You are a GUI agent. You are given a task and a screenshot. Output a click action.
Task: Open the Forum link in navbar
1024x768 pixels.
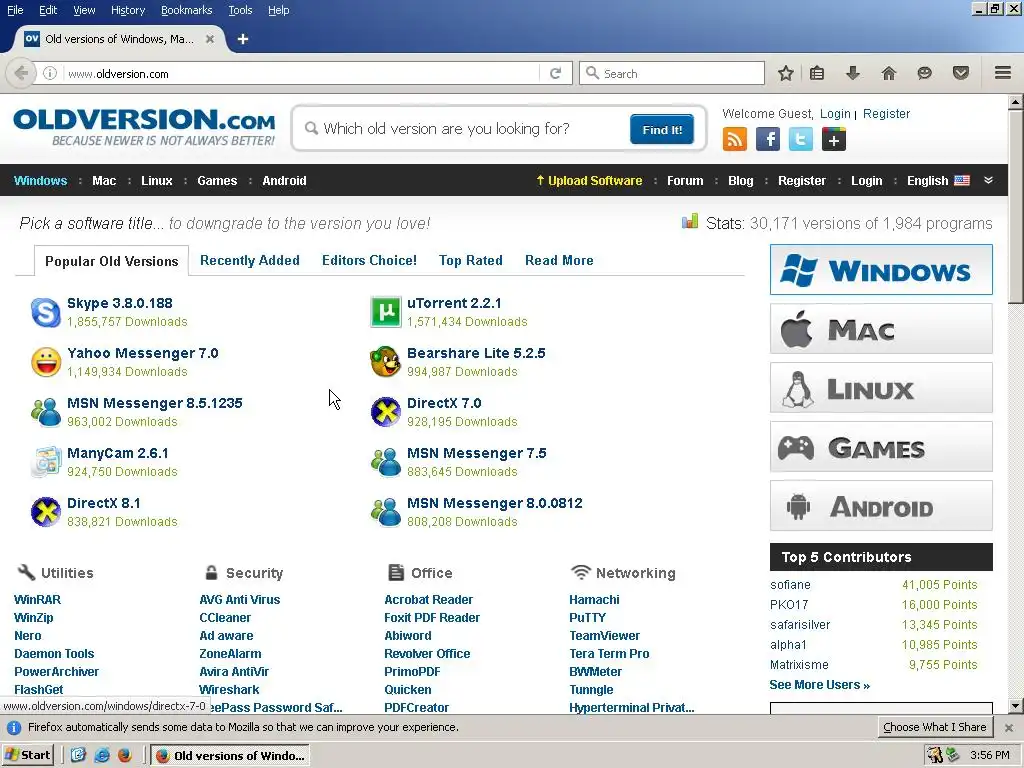[685, 181]
